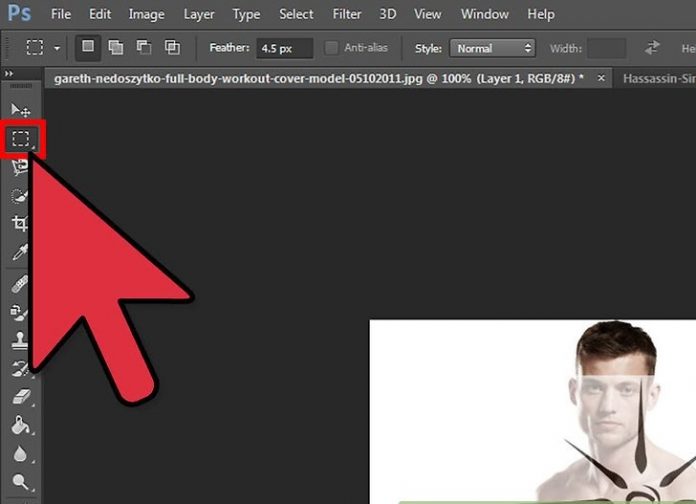
Task: Enable Intersect with selection mode
Action: [172, 48]
